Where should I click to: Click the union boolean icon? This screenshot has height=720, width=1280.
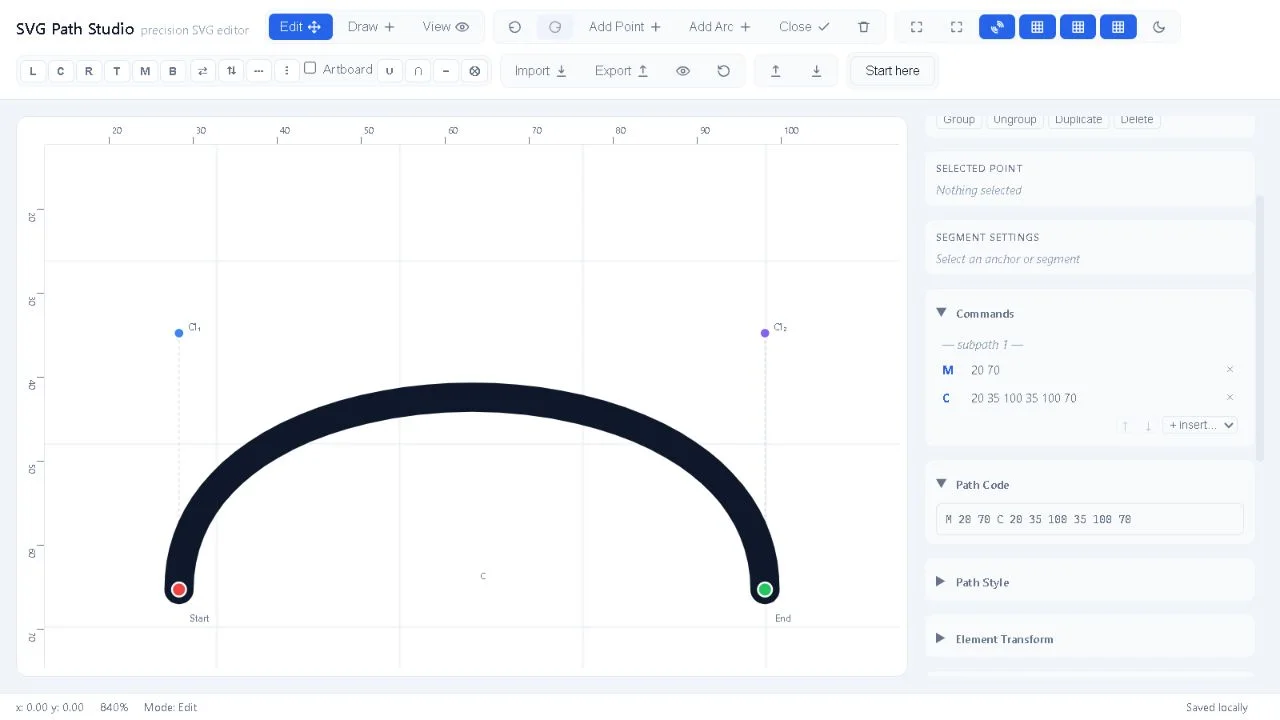coord(389,71)
